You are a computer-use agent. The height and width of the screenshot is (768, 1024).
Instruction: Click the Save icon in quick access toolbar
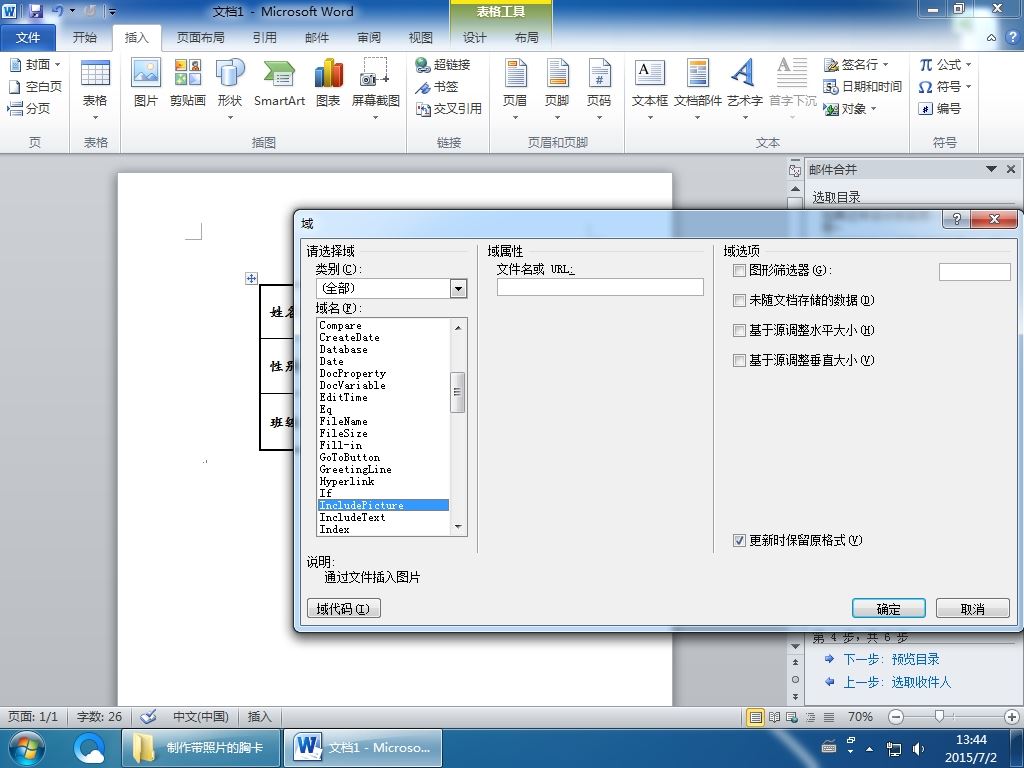click(x=35, y=11)
